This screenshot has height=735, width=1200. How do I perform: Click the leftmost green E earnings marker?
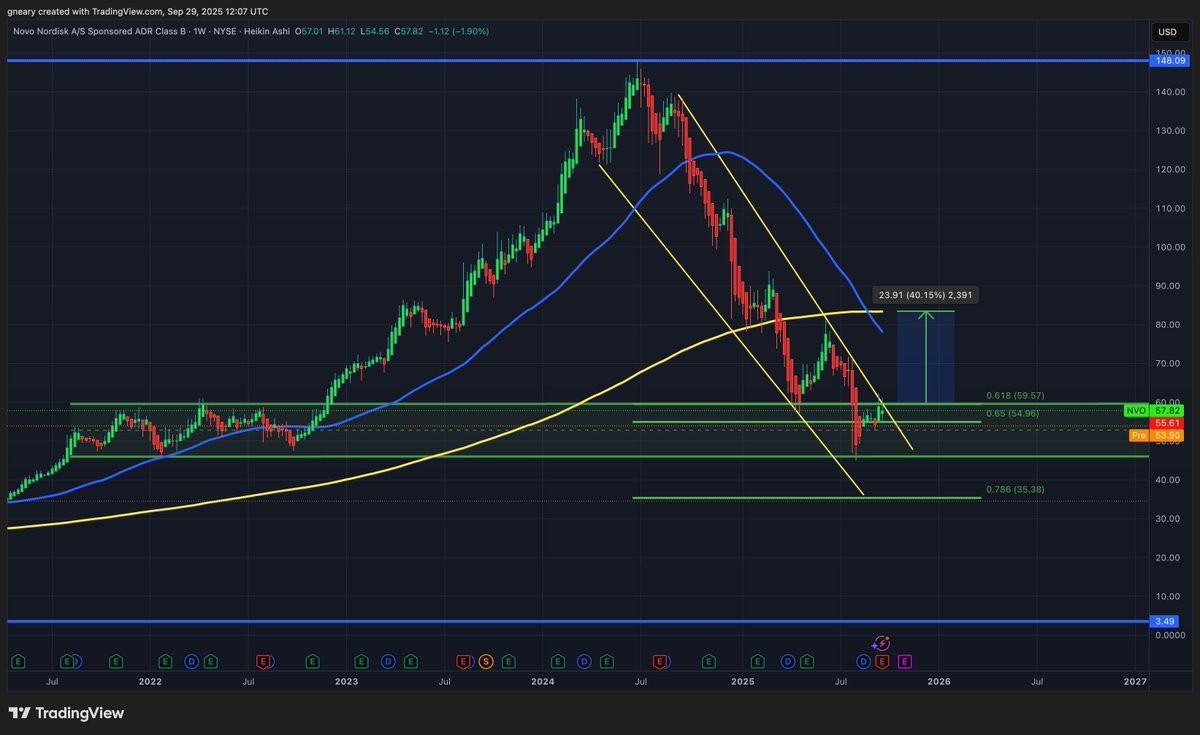tap(18, 662)
